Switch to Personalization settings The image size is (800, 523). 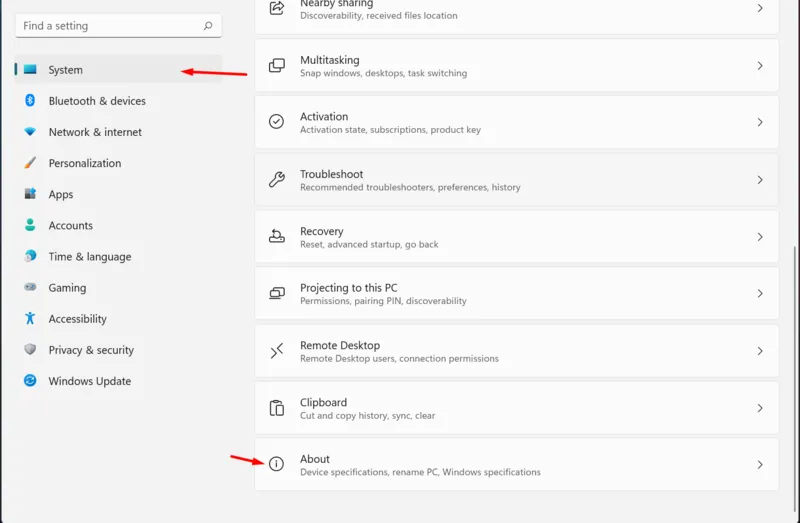click(x=118, y=163)
